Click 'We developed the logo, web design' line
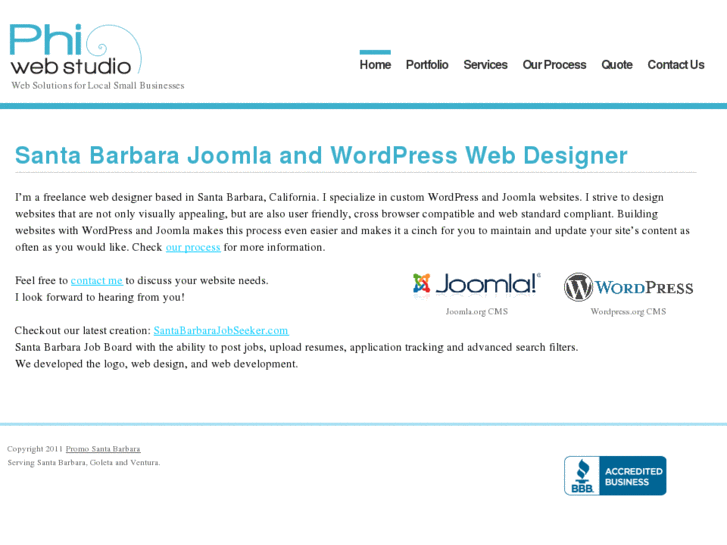The image size is (727, 545). [156, 364]
